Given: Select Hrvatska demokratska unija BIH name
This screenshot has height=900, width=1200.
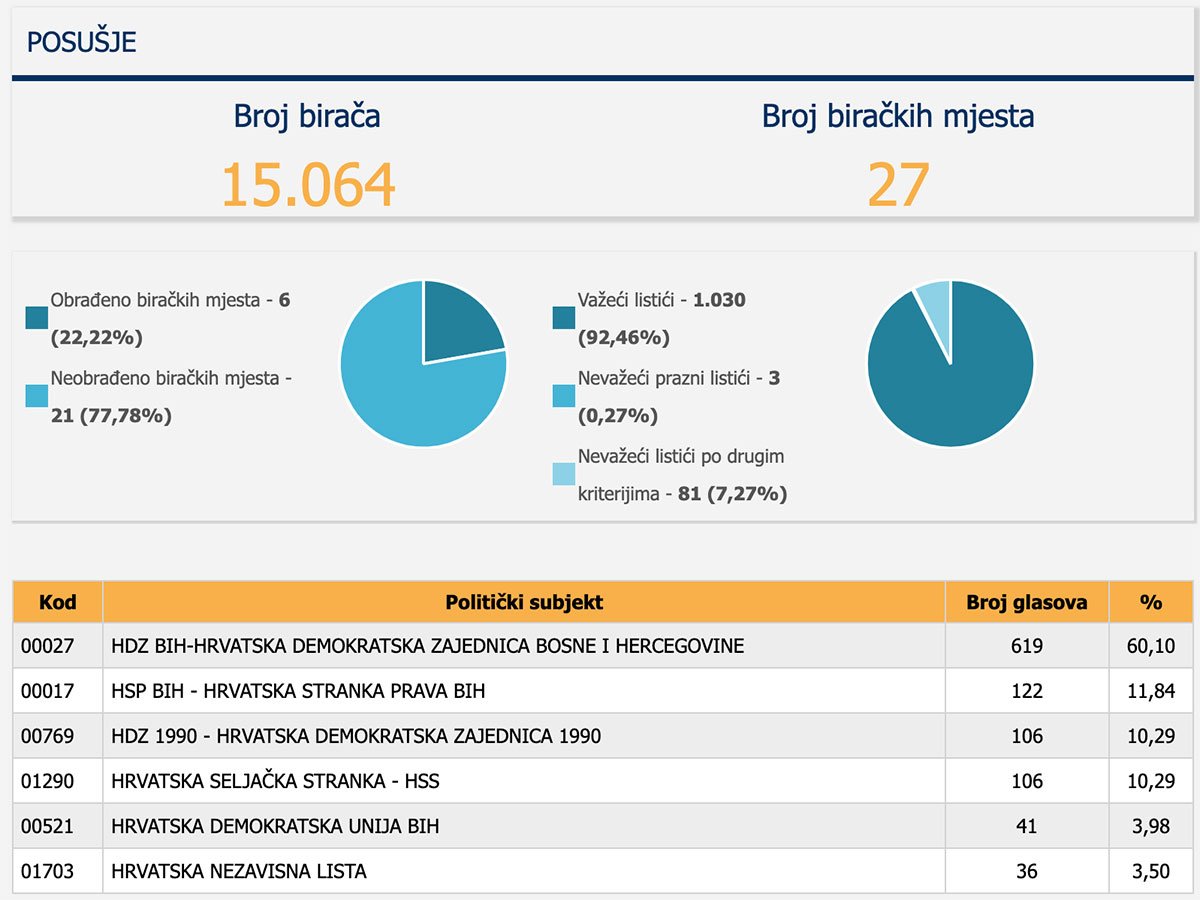Looking at the screenshot, I should click(275, 826).
